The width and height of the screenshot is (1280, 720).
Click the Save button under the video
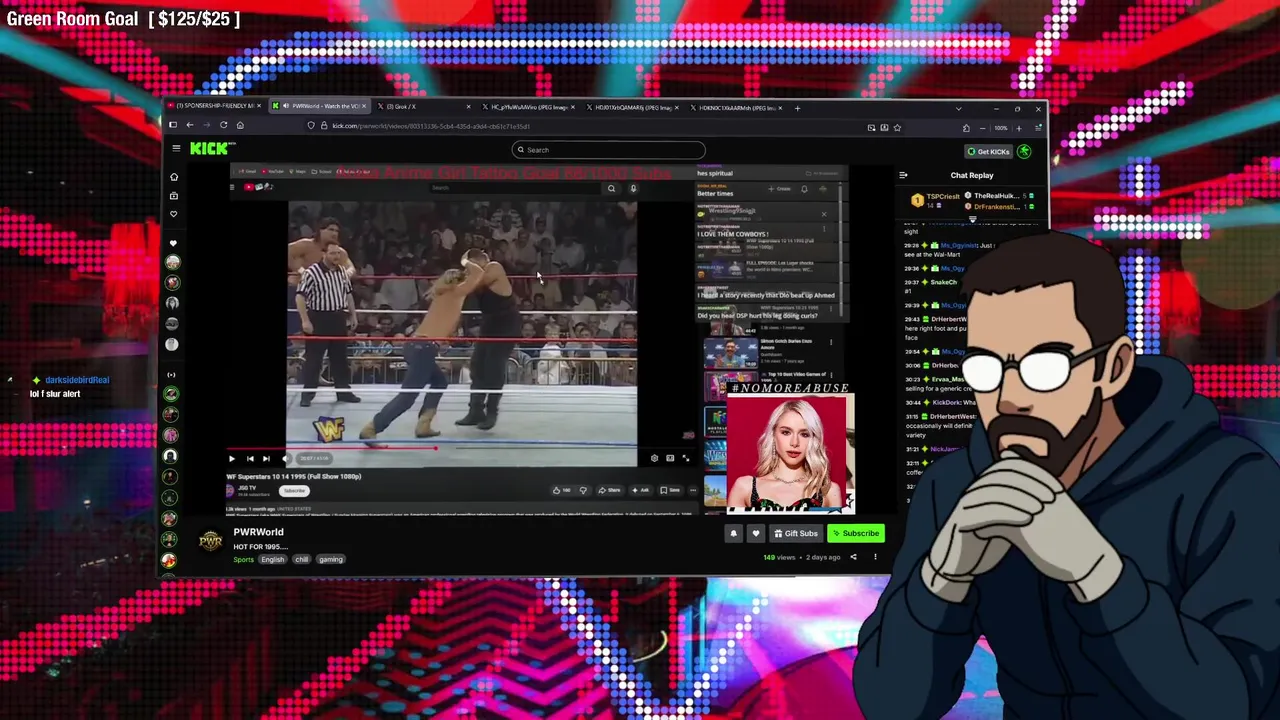pyautogui.click(x=670, y=490)
